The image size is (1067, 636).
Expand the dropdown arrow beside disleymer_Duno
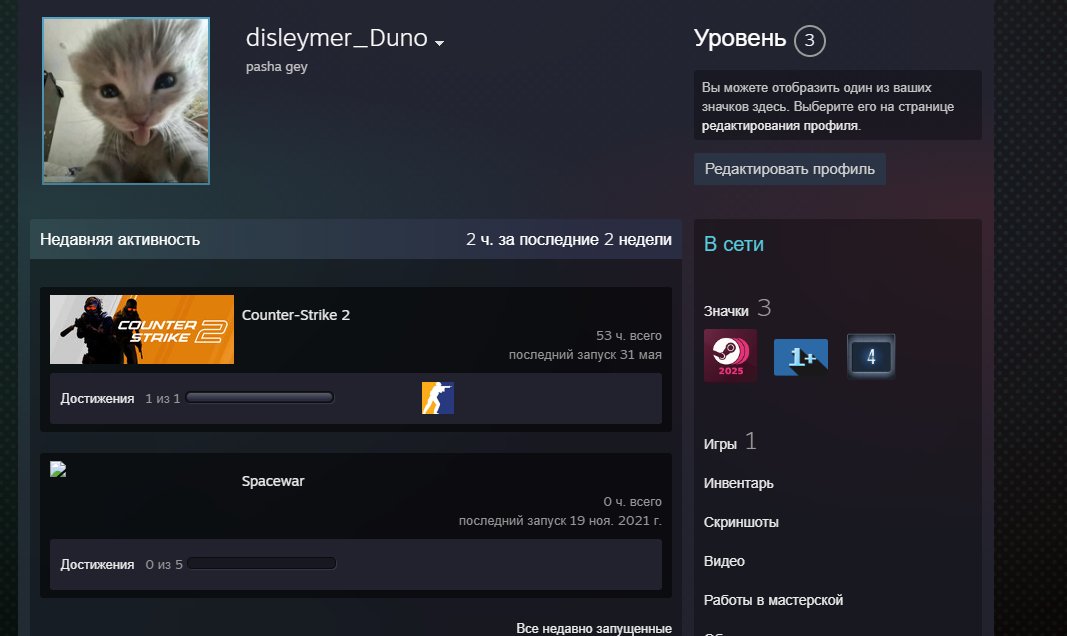(440, 43)
